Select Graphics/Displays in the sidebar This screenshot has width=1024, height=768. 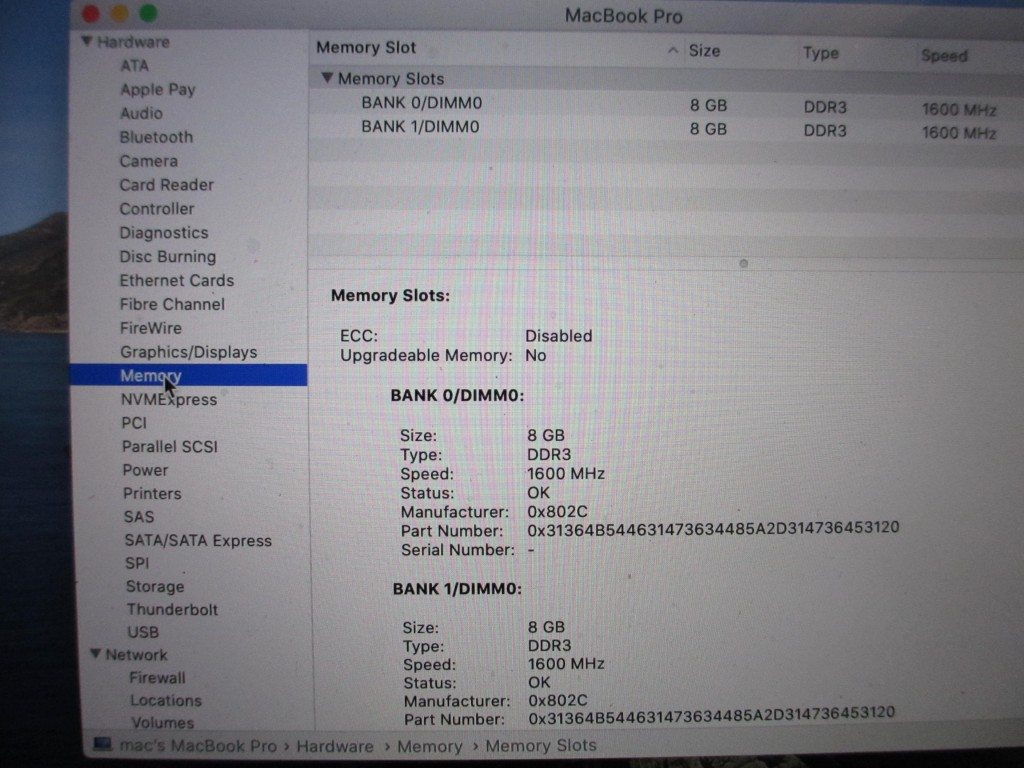pyautogui.click(x=189, y=353)
